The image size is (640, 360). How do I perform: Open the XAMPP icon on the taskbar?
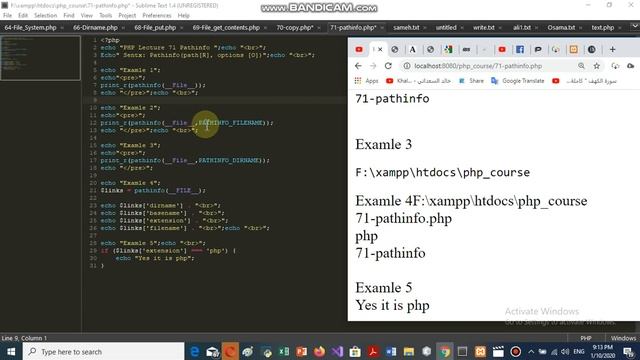point(480,351)
